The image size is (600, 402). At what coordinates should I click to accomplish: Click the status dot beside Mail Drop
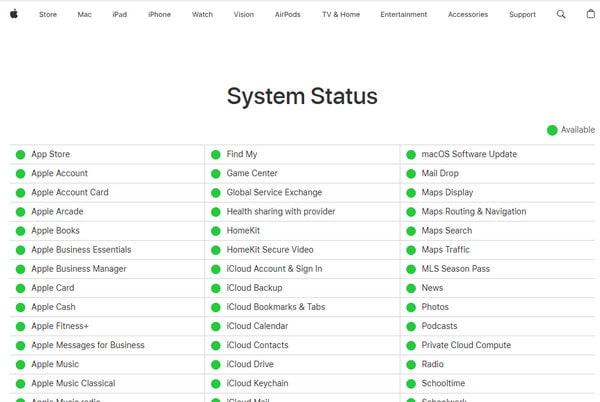coord(411,174)
